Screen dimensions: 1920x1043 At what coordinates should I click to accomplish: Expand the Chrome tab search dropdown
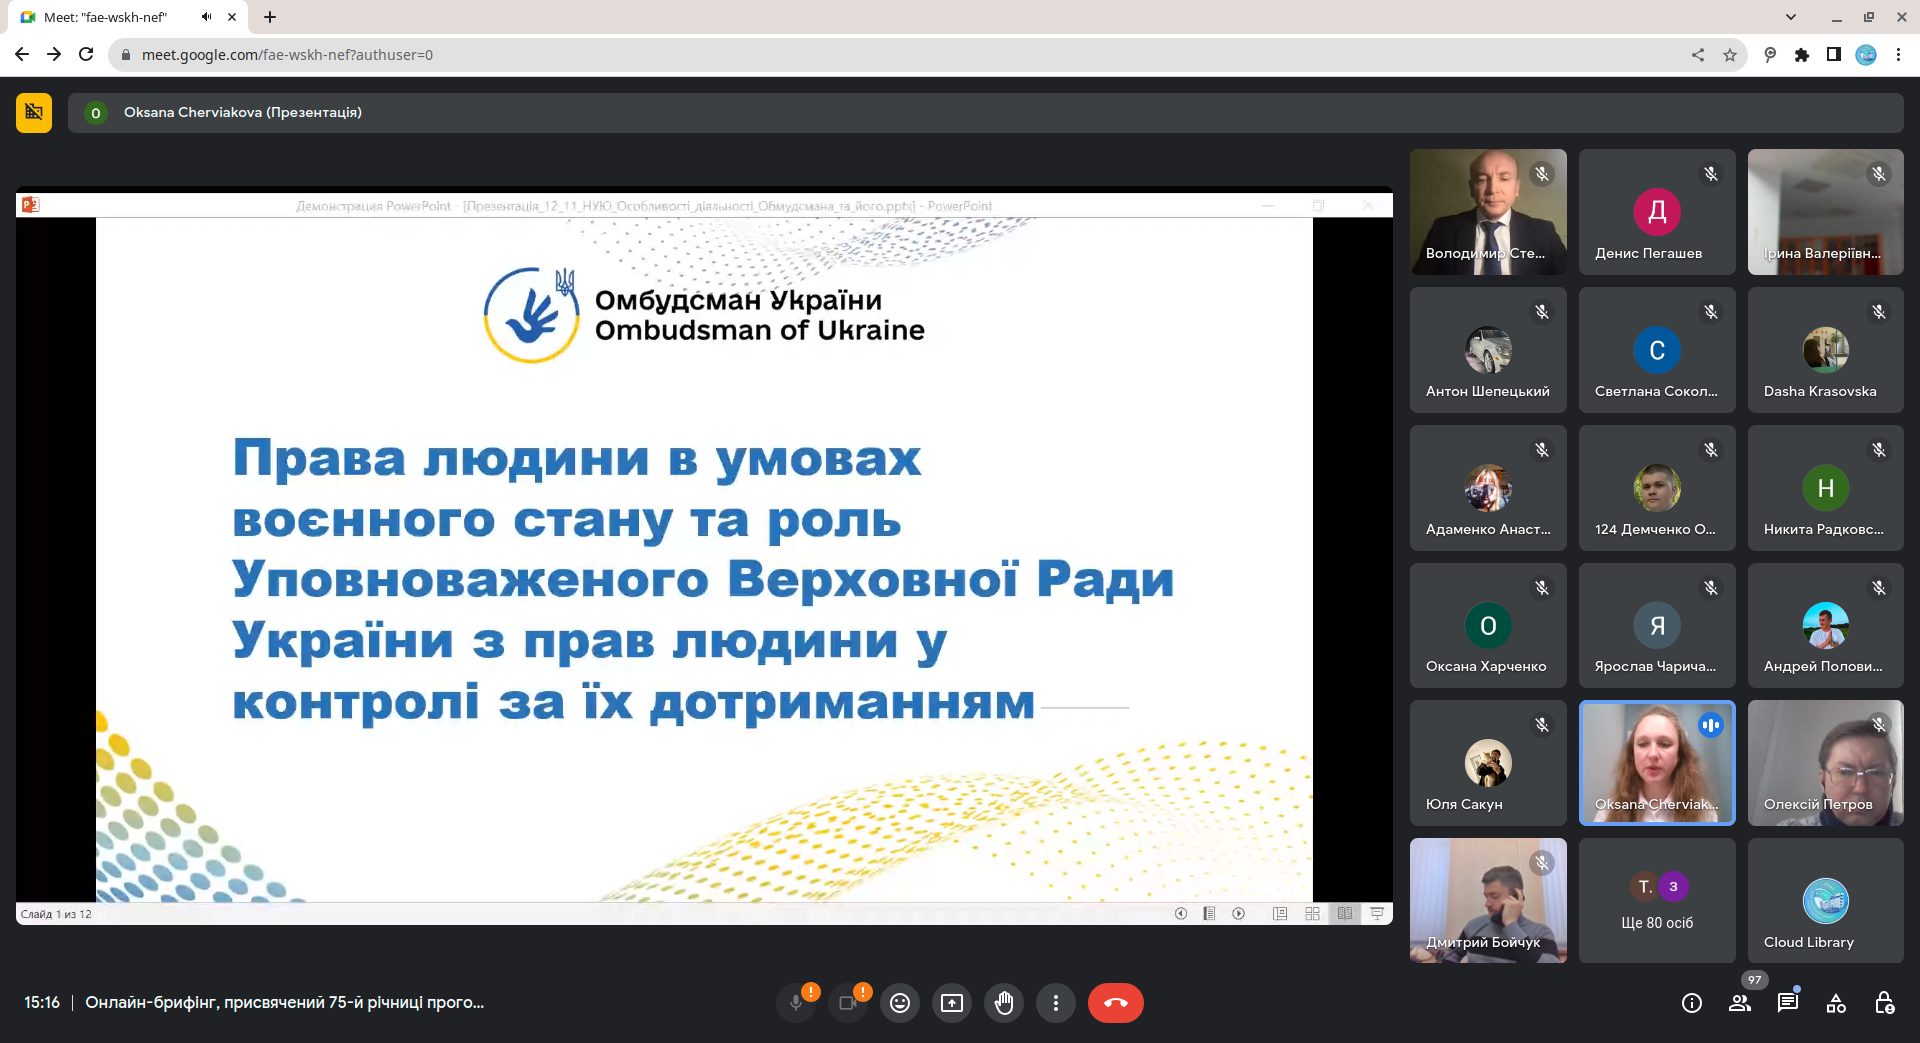1790,17
